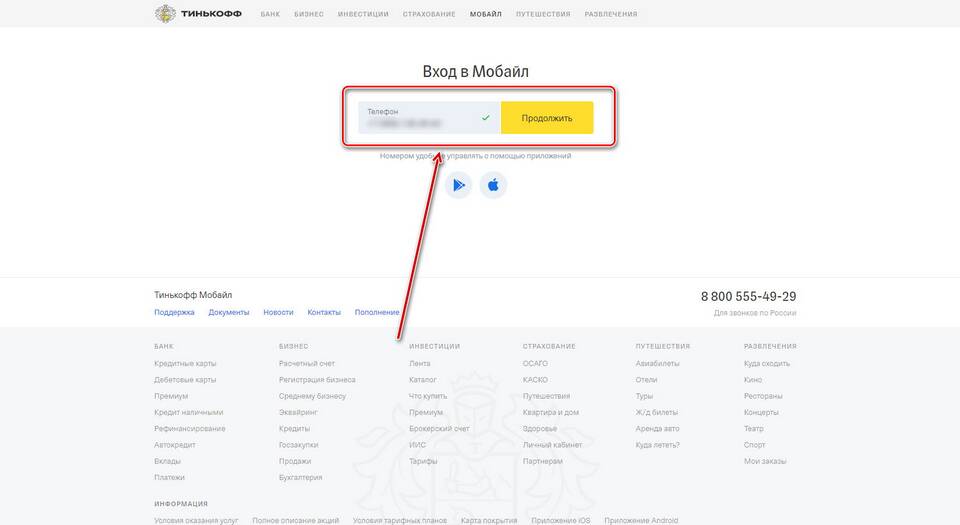Open the Пополнение link
The height and width of the screenshot is (525, 960).
tap(377, 312)
